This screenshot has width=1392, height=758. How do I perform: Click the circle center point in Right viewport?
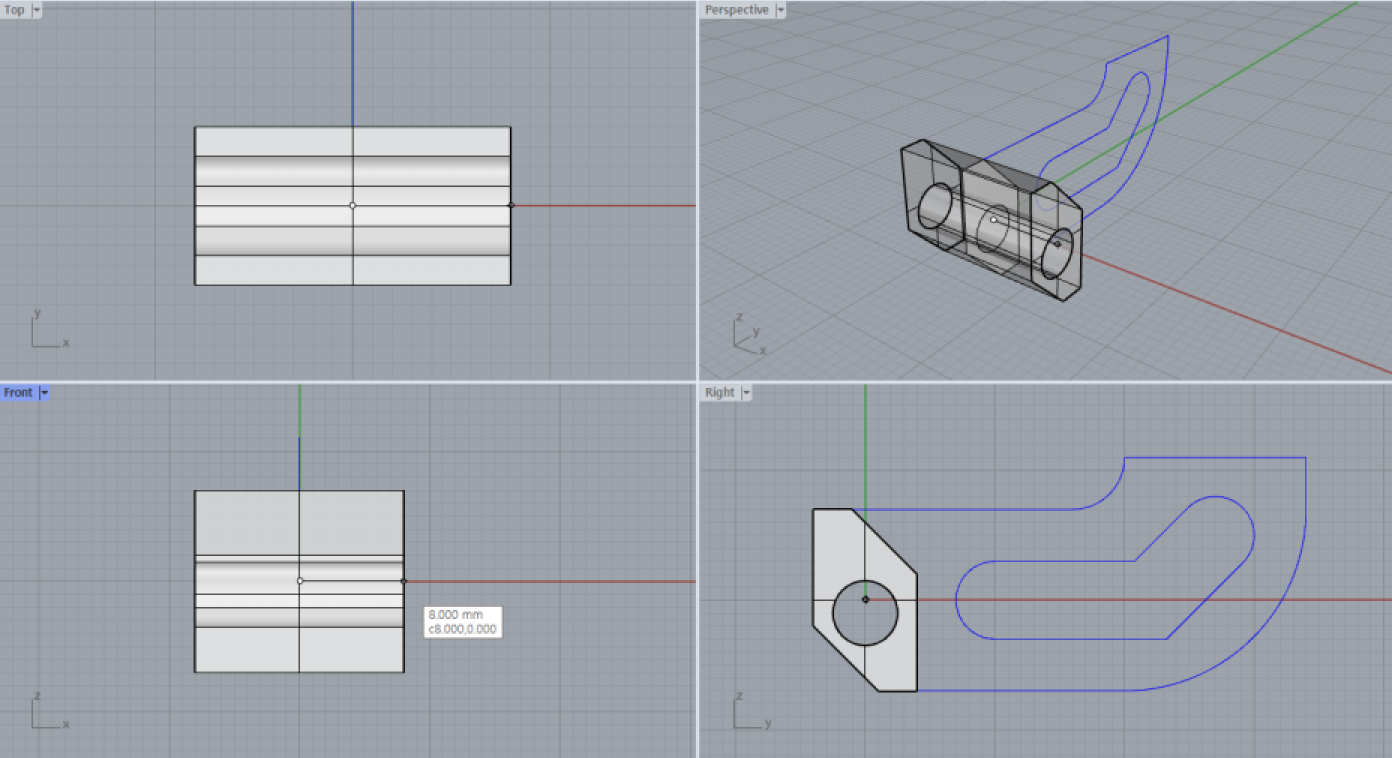click(865, 600)
